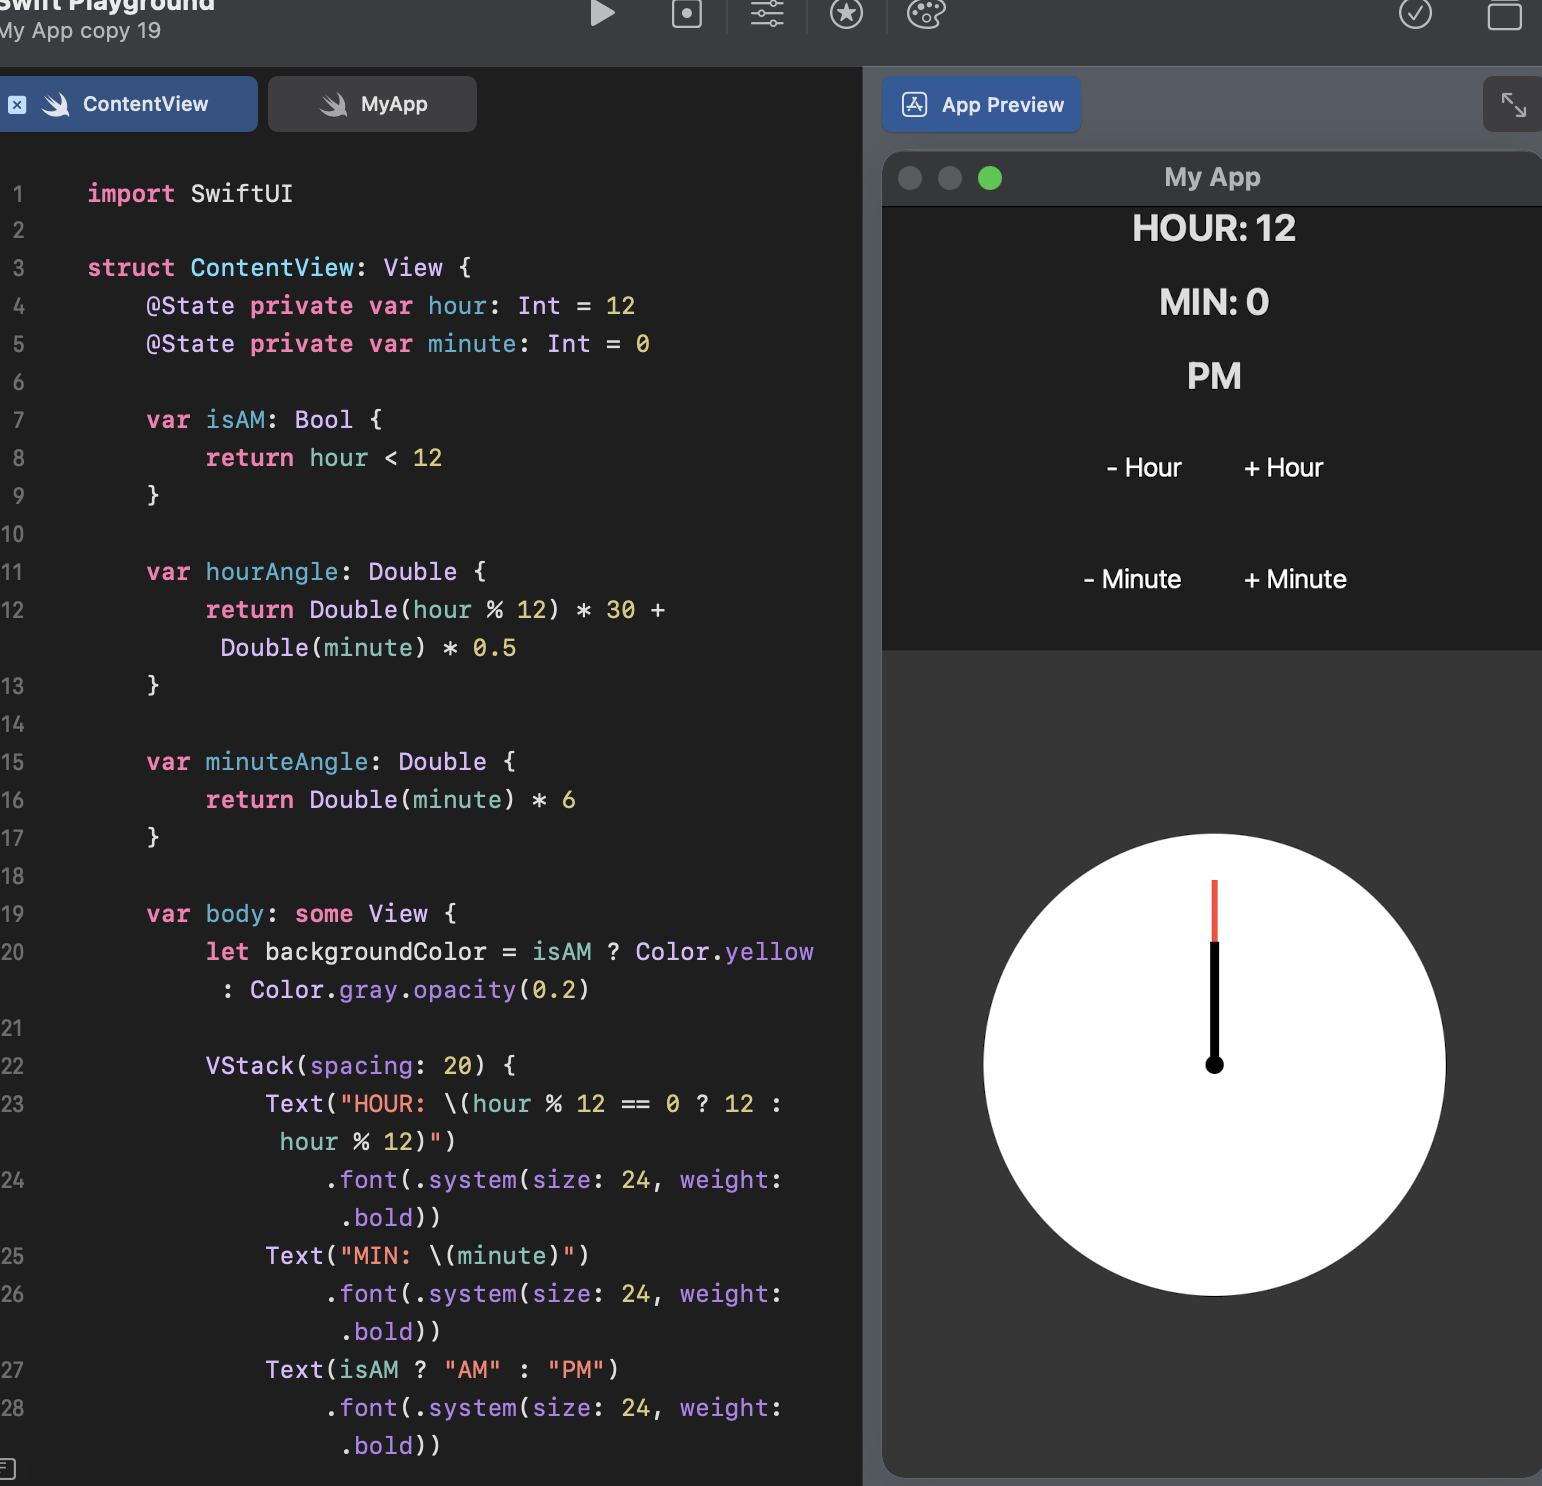Click the green zoom button of My App

click(989, 178)
